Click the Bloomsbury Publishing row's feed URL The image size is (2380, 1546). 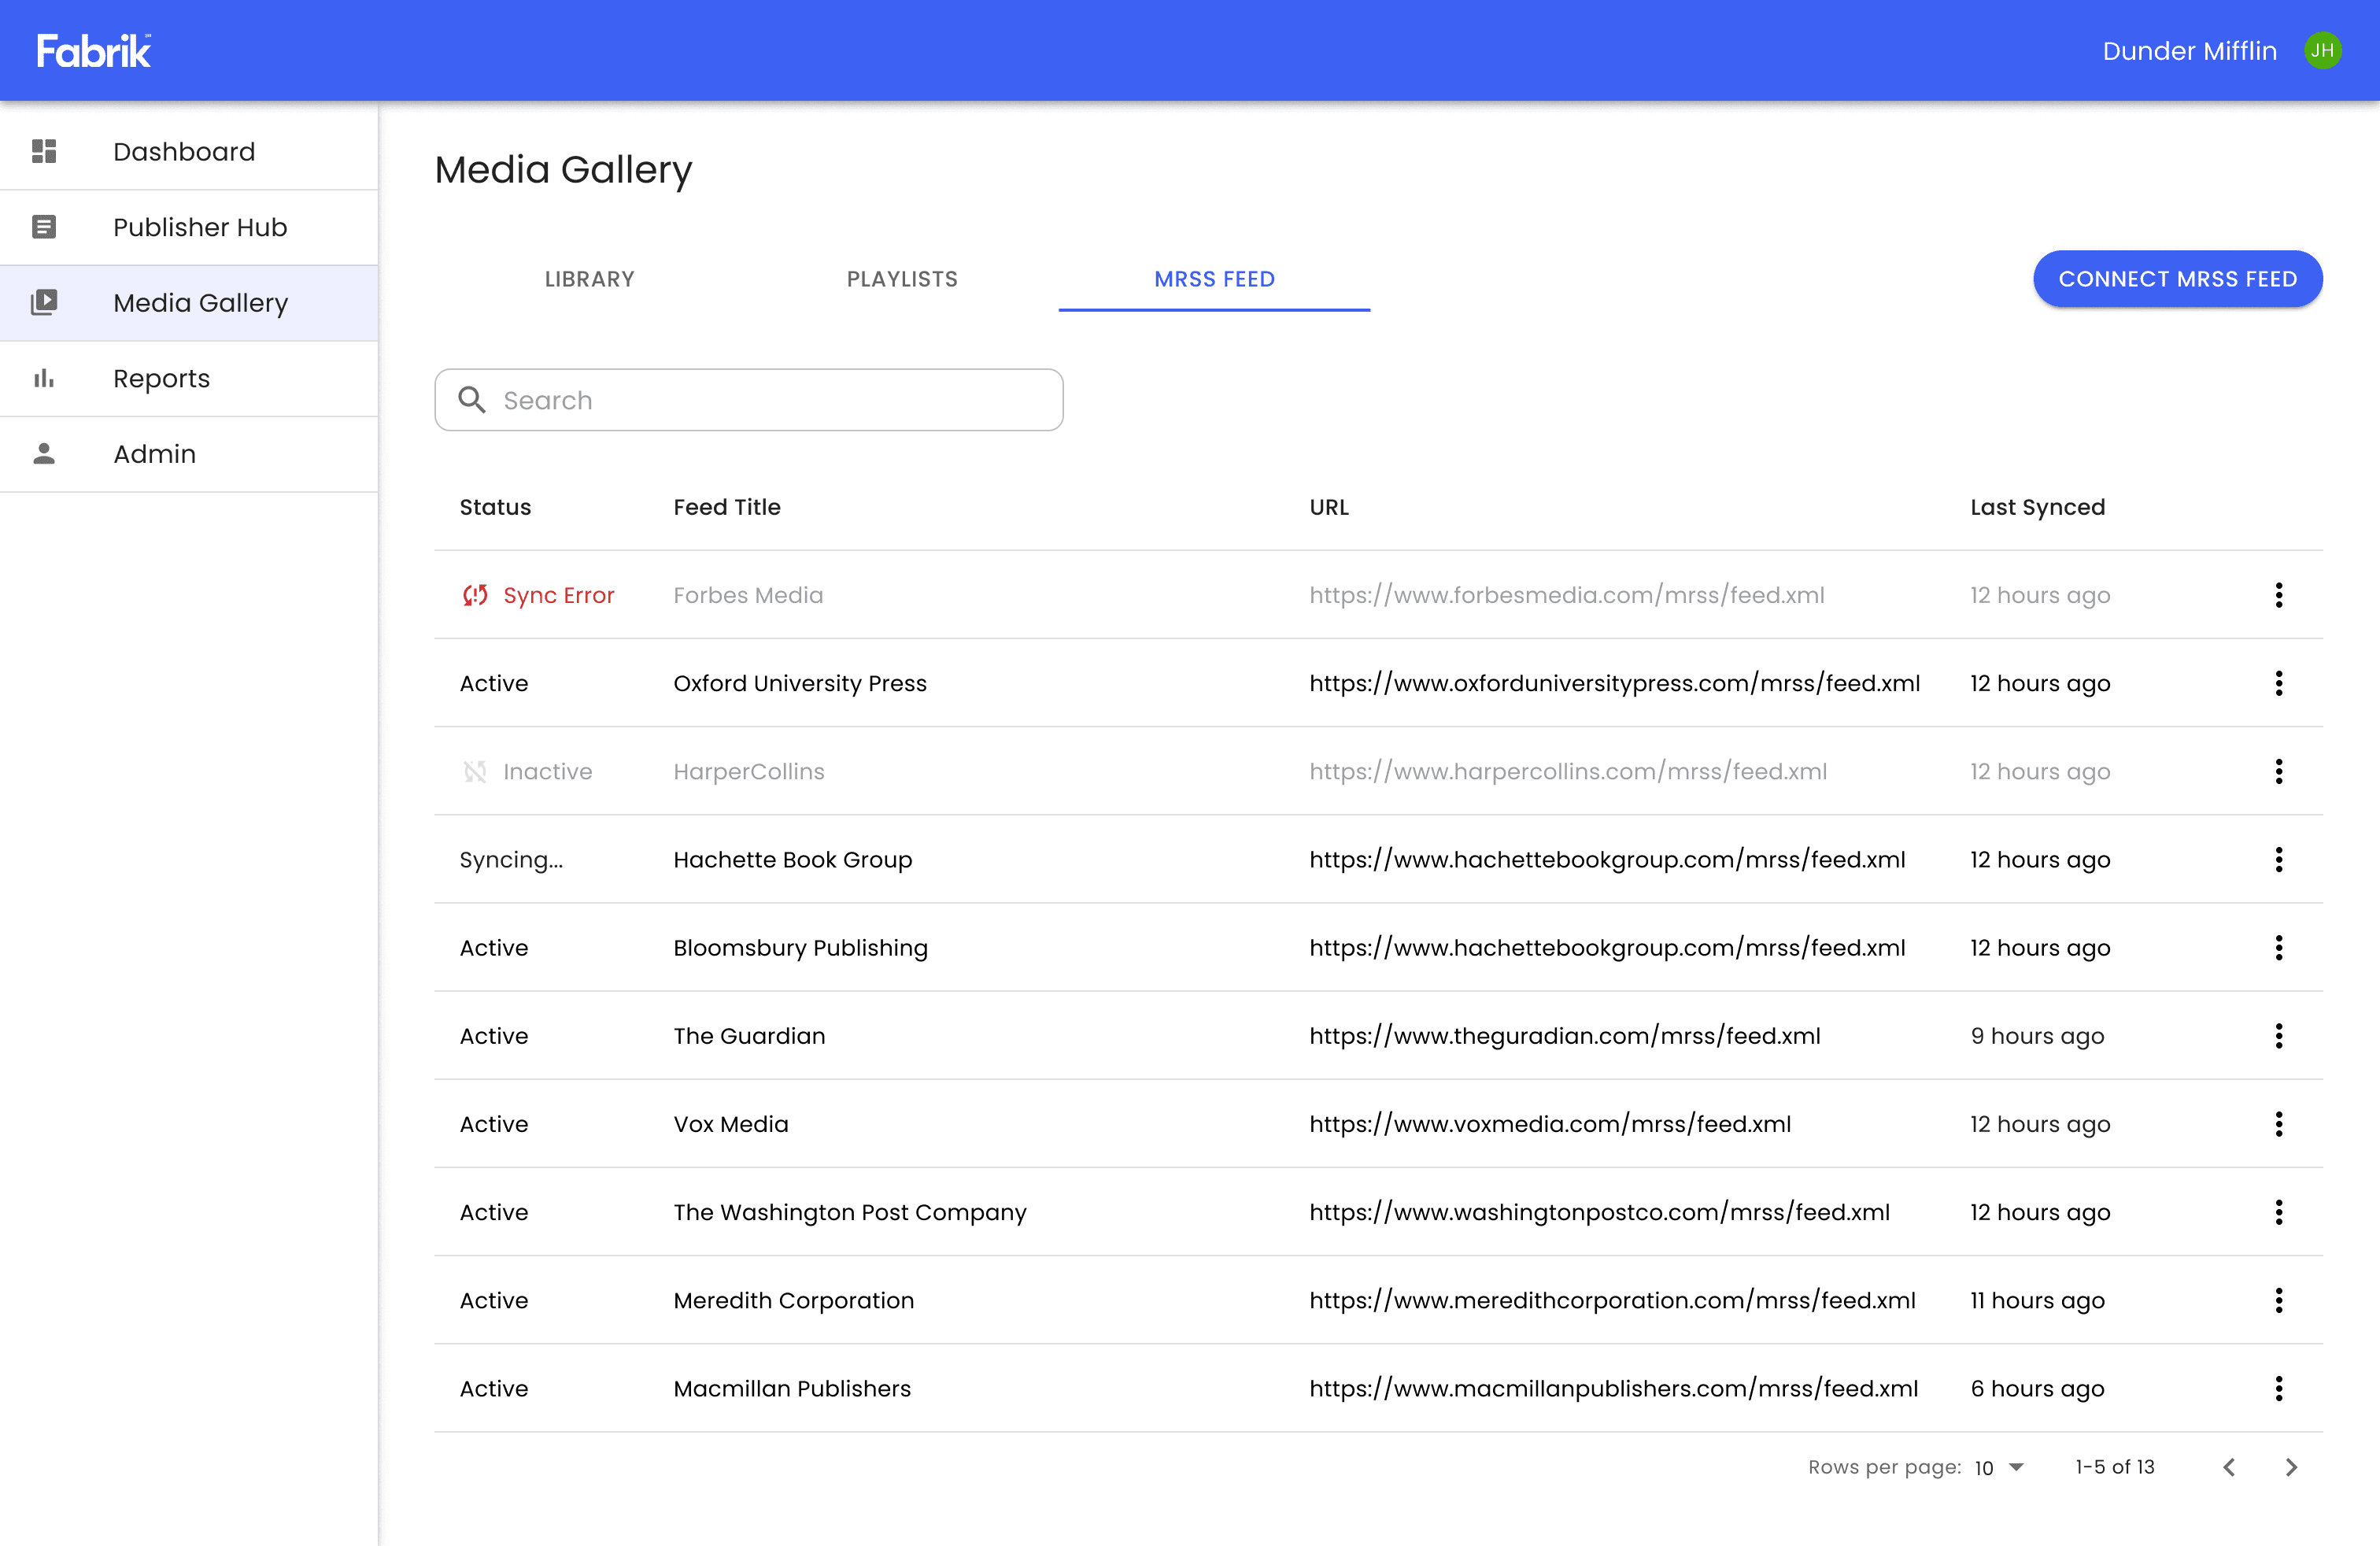(x=1607, y=947)
